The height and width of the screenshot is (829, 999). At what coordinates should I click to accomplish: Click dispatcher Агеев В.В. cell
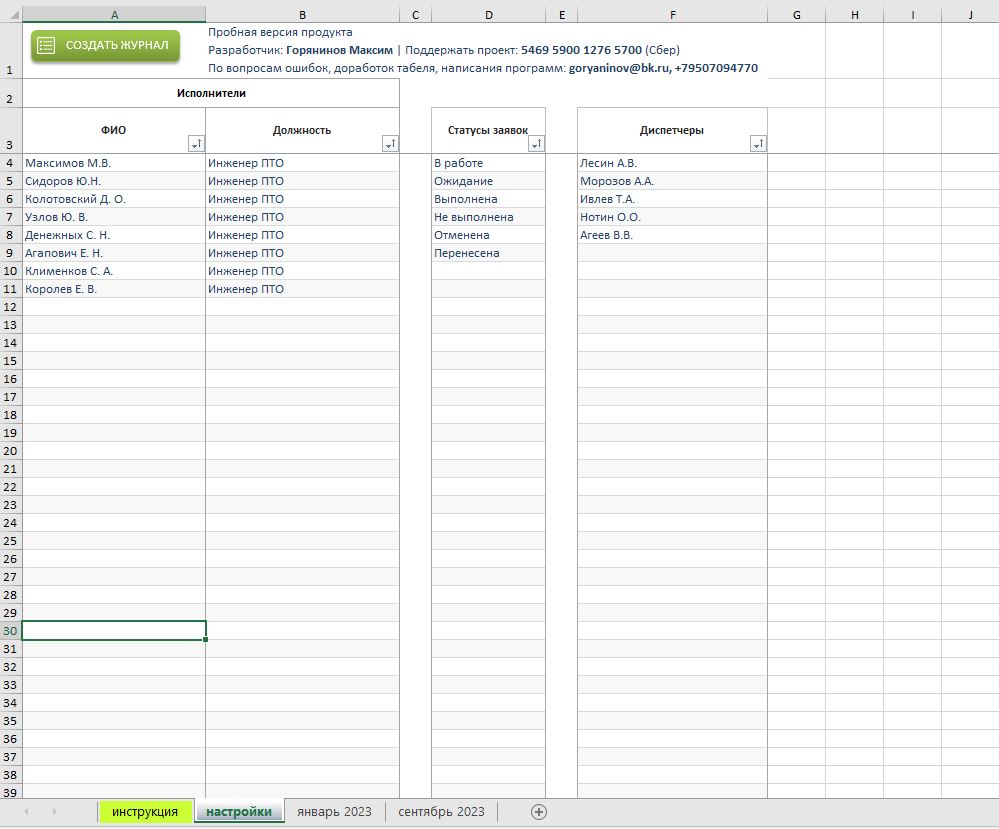tap(673, 235)
